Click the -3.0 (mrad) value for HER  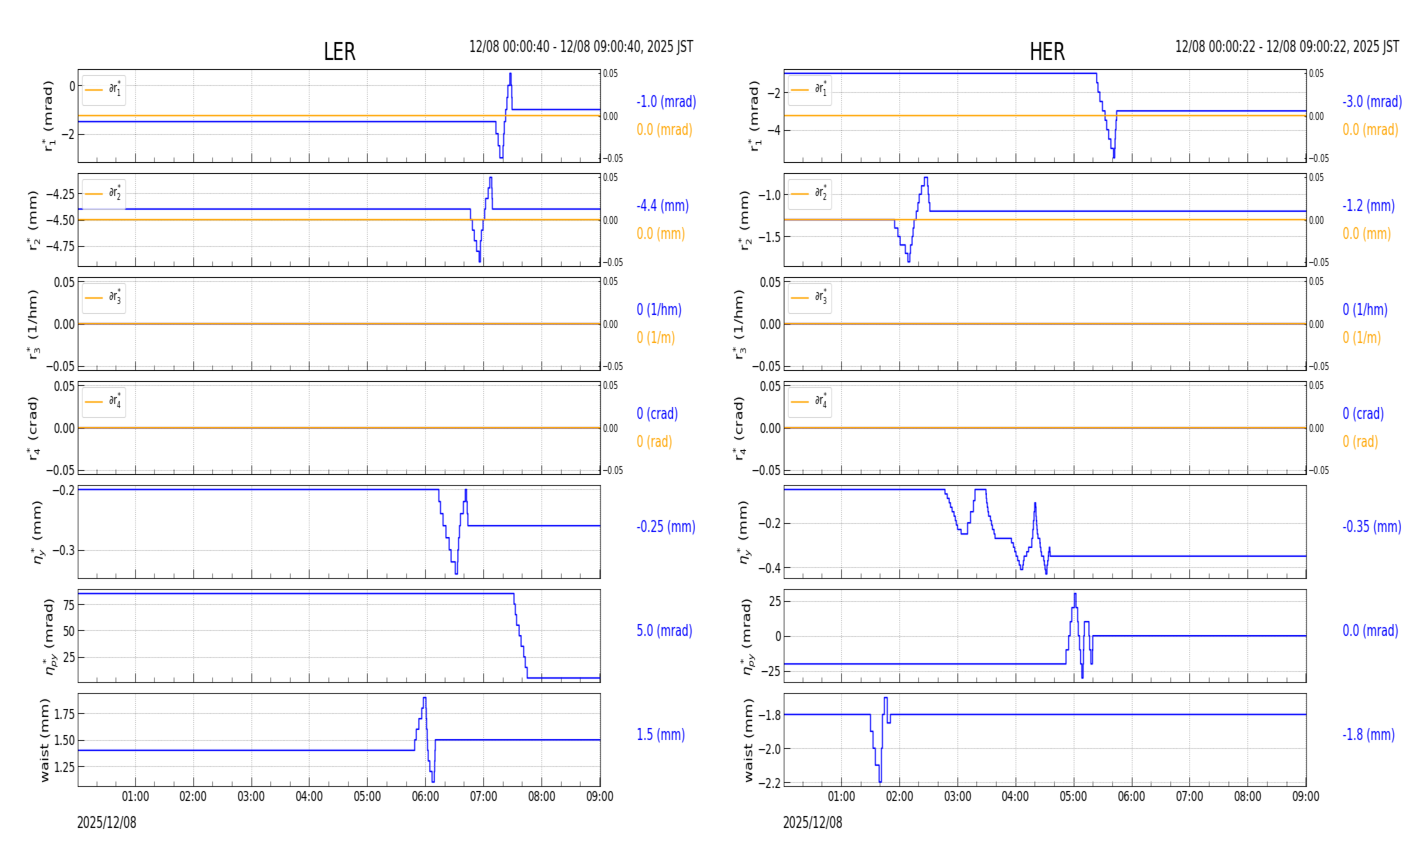[1372, 102]
